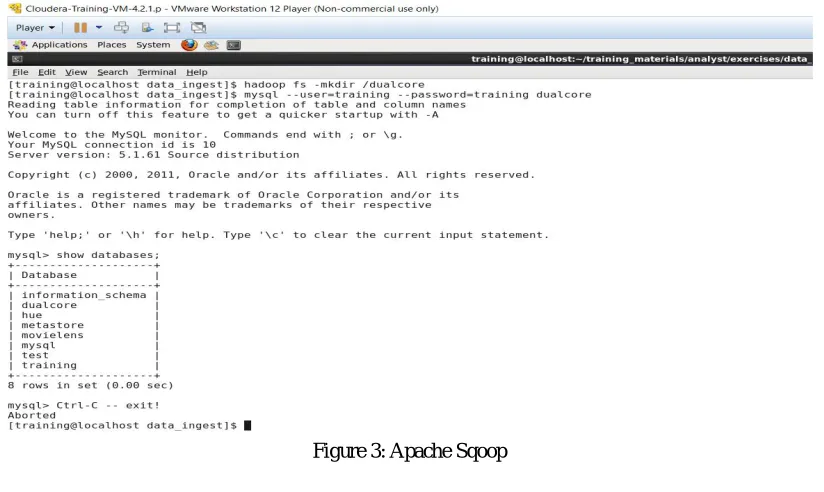This screenshot has width=824, height=492.
Task: Open the Player dropdown menu
Action: tap(35, 28)
